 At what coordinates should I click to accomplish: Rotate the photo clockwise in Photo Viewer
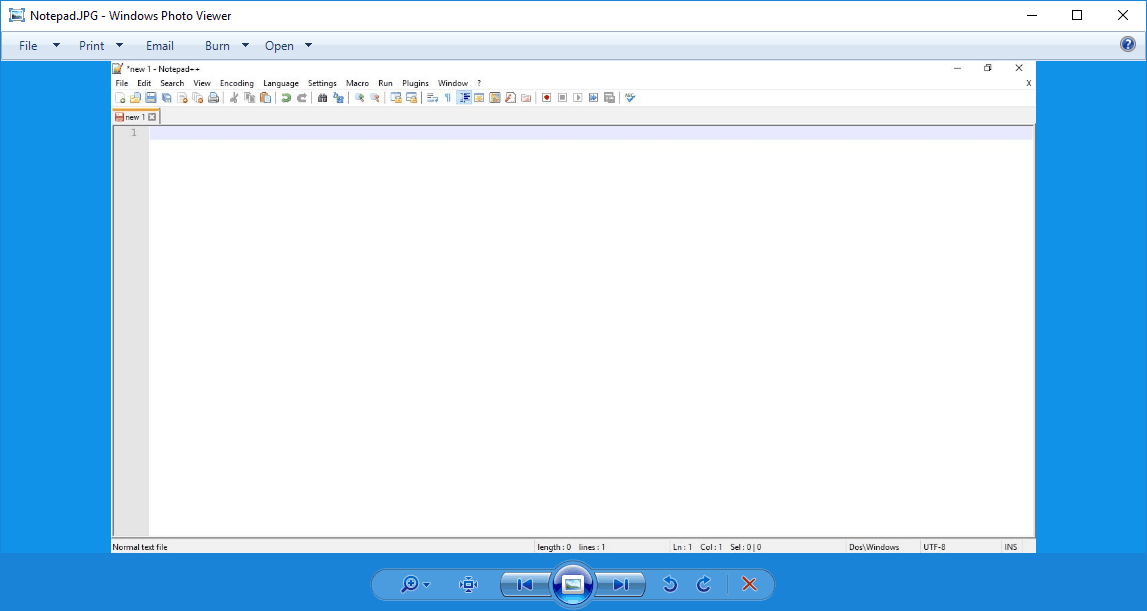[x=703, y=584]
